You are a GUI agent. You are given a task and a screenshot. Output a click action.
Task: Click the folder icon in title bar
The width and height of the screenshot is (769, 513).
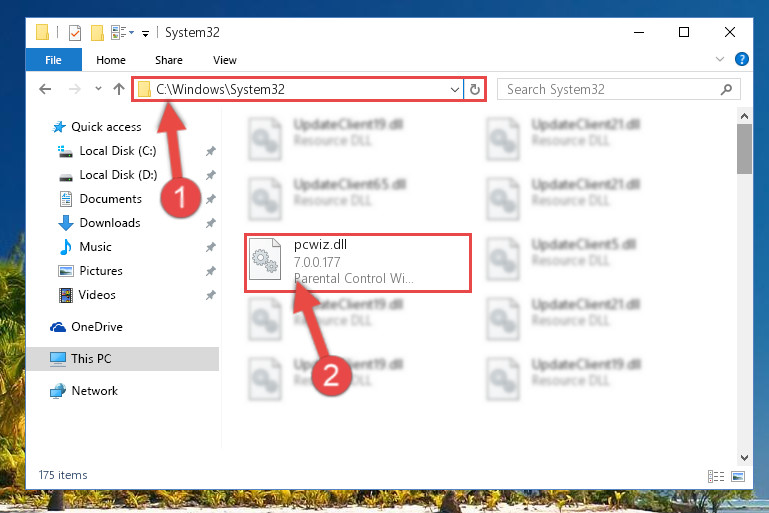42,32
